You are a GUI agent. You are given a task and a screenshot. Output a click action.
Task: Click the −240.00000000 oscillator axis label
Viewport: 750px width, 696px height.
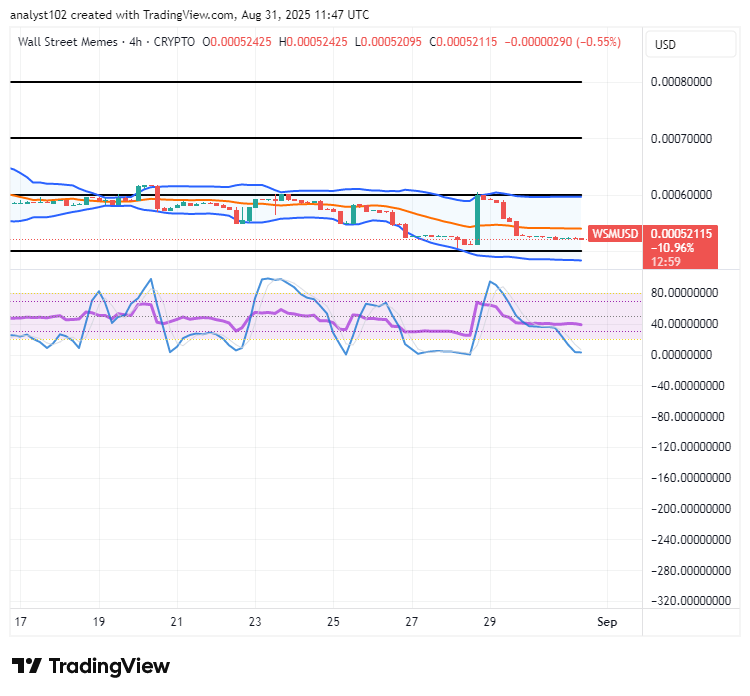point(691,540)
